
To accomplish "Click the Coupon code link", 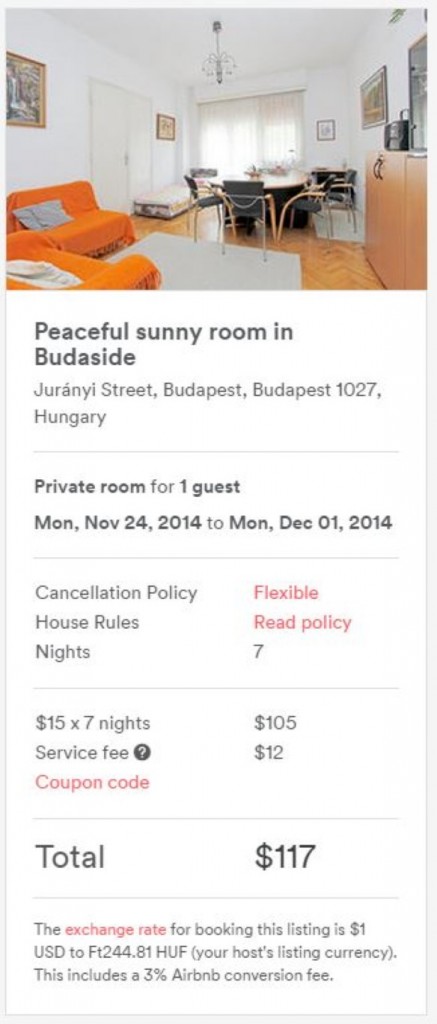I will pos(92,782).
